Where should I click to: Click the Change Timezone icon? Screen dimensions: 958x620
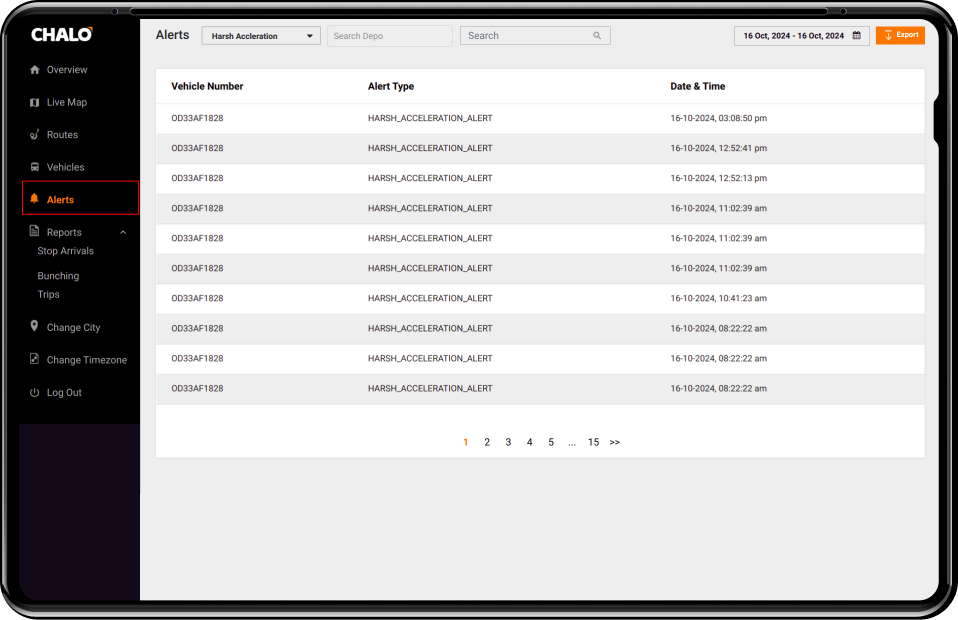(35, 360)
